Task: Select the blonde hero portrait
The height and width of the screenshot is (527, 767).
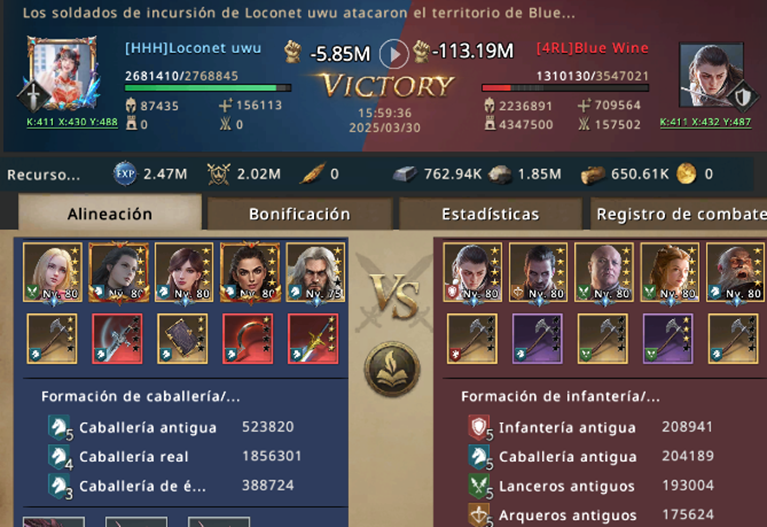Action: tap(52, 273)
